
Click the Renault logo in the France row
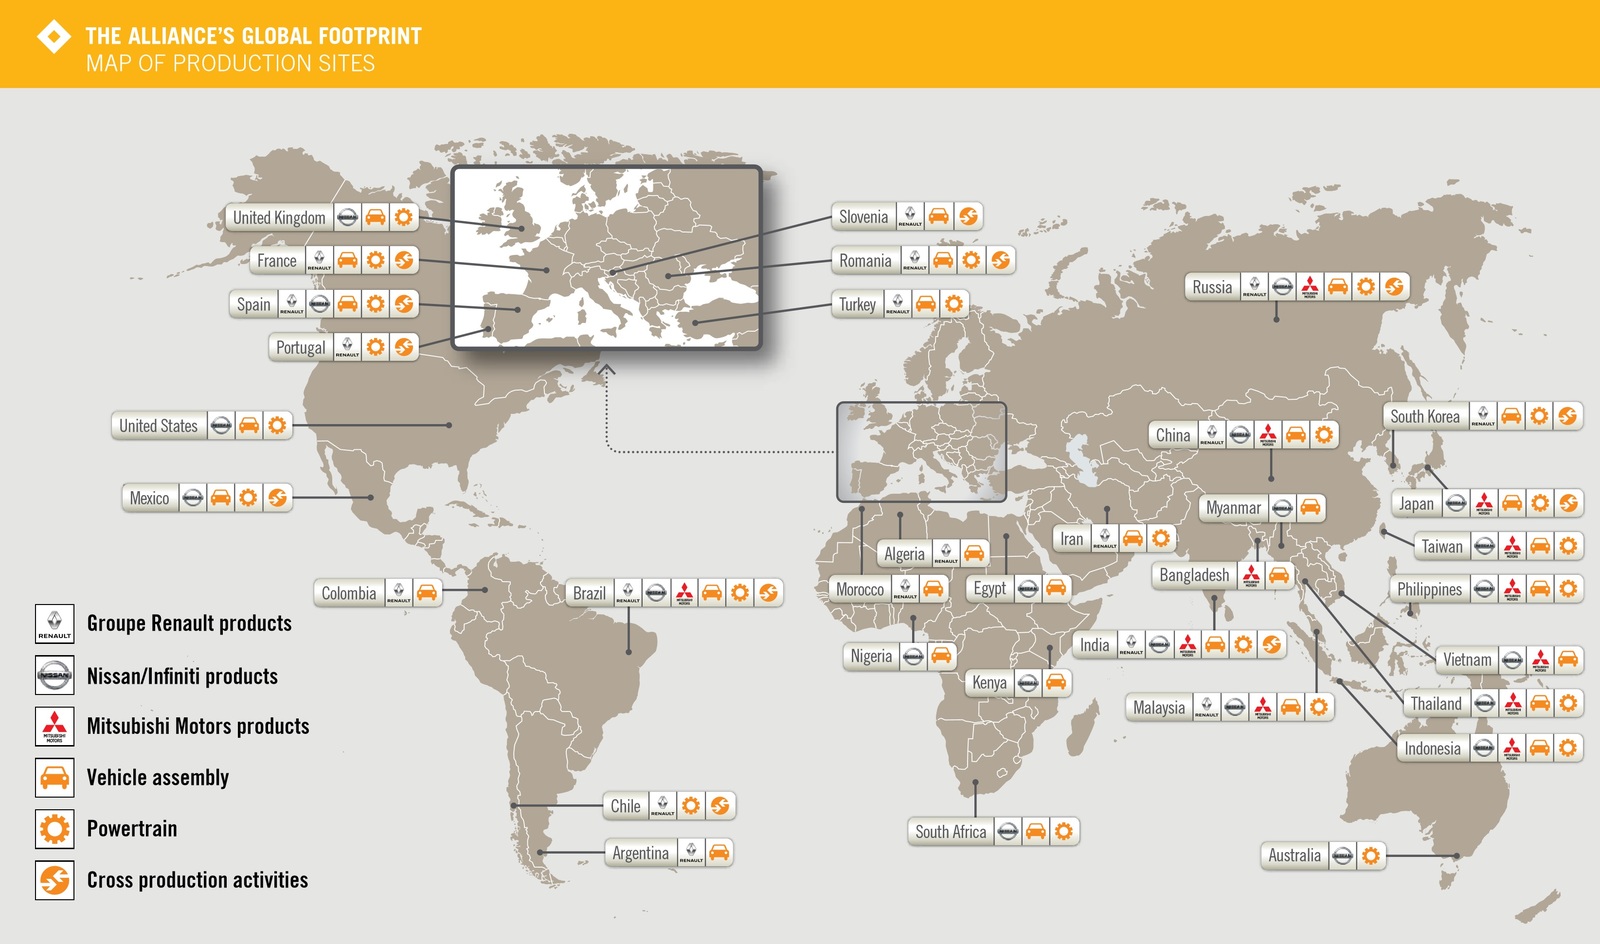(319, 260)
